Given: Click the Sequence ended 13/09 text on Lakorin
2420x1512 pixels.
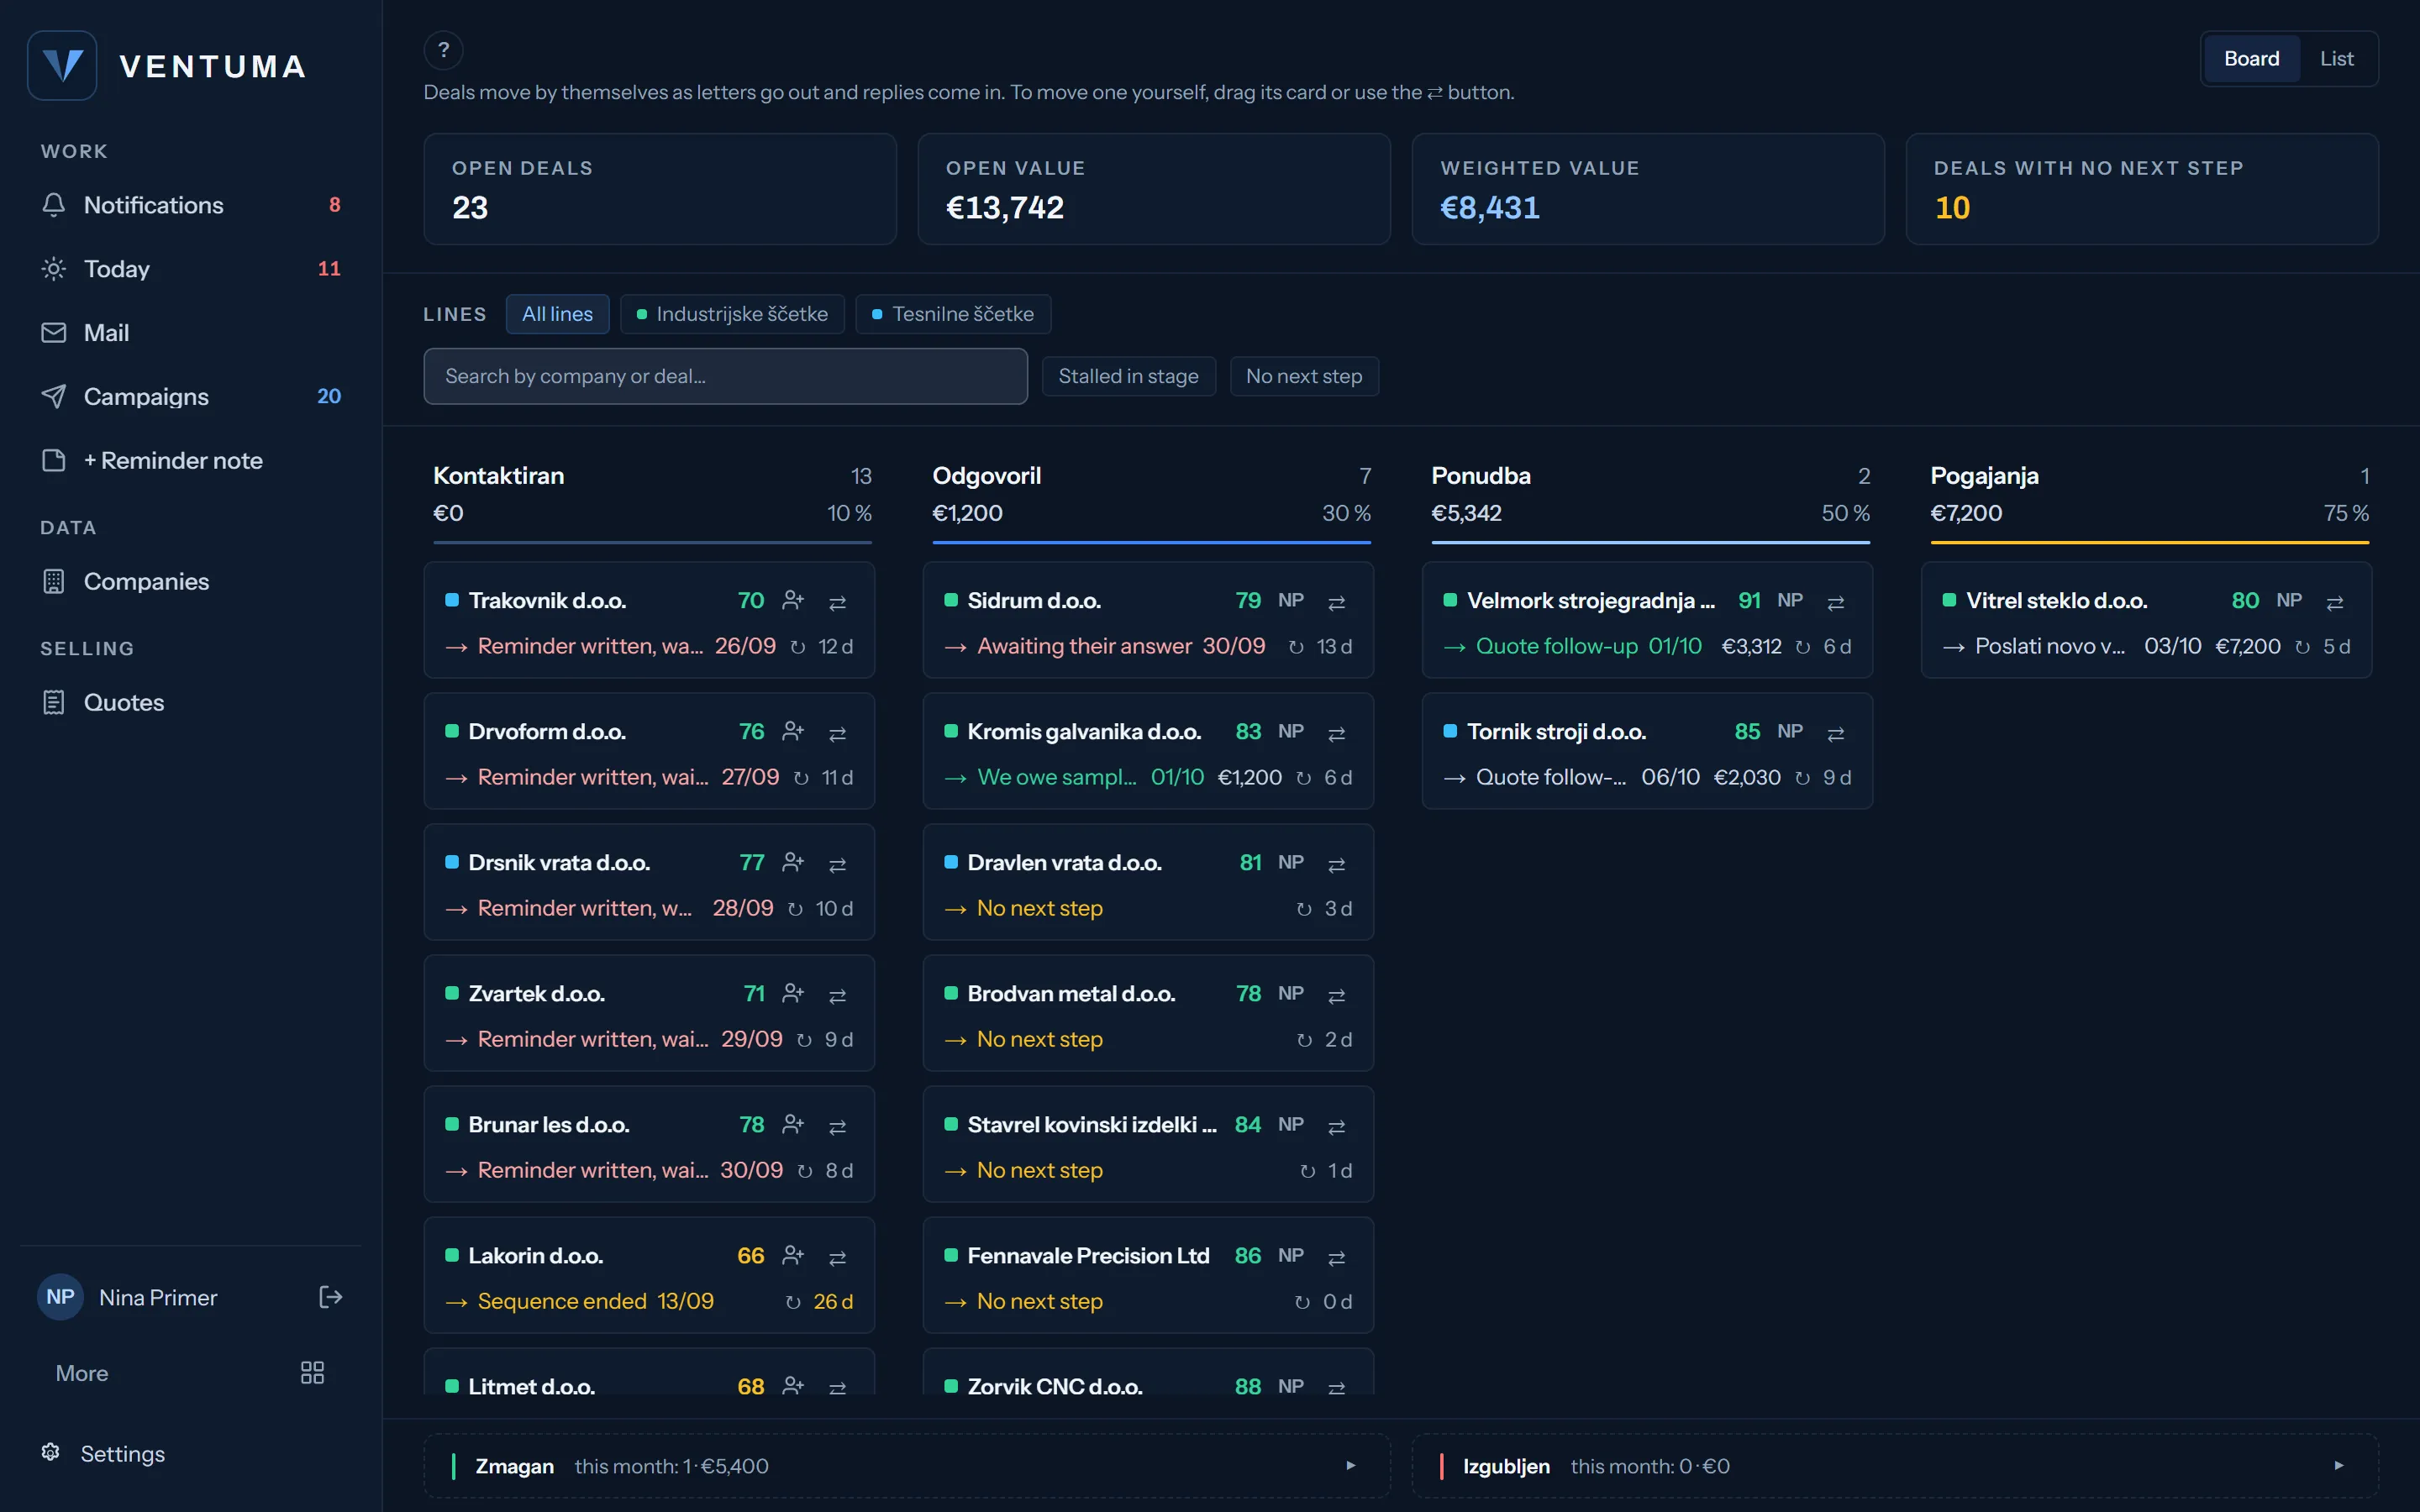Looking at the screenshot, I should pyautogui.click(x=595, y=1301).
